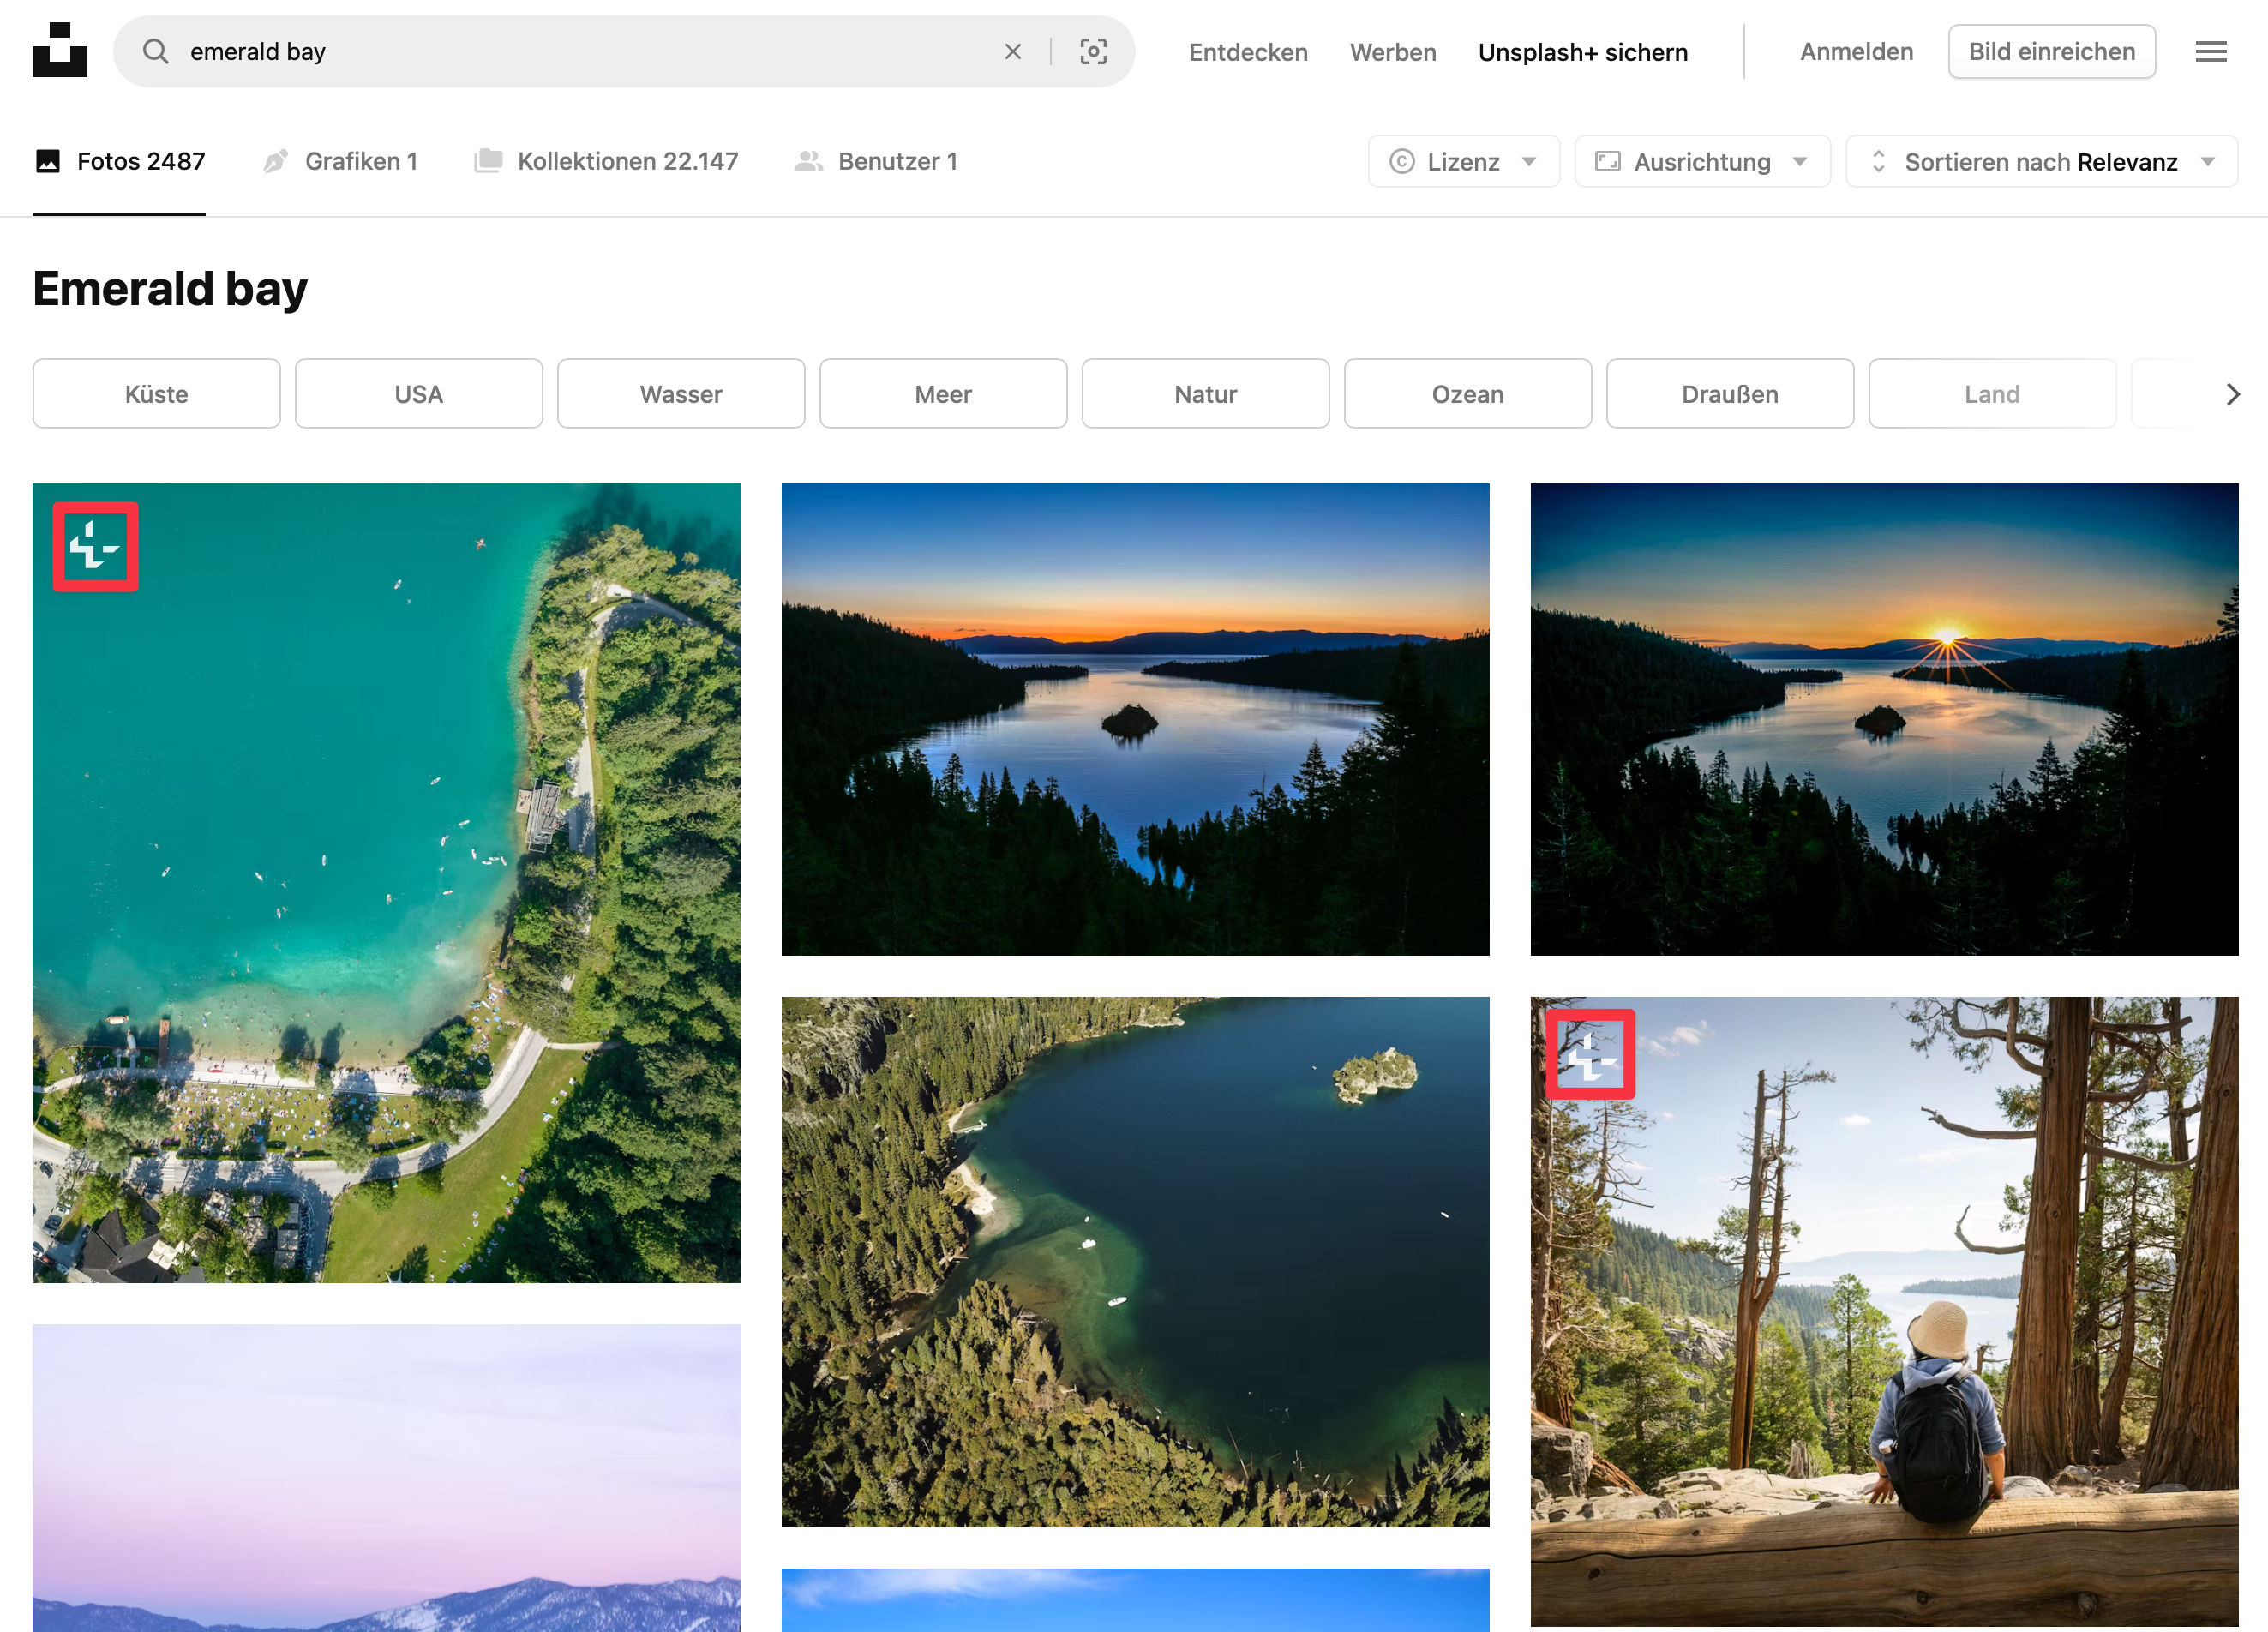The width and height of the screenshot is (2268, 1632).
Task: Select the Ozean tag chip
Action: click(x=1467, y=394)
